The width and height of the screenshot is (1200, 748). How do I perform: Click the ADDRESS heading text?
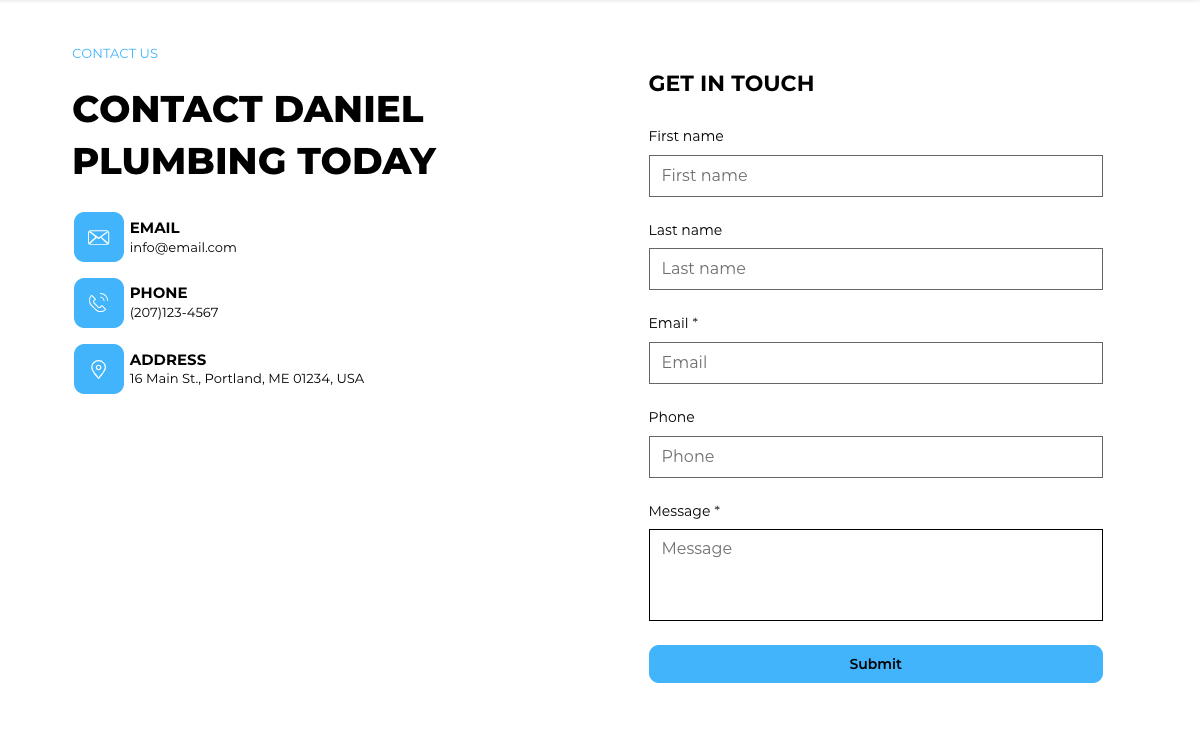[168, 360]
